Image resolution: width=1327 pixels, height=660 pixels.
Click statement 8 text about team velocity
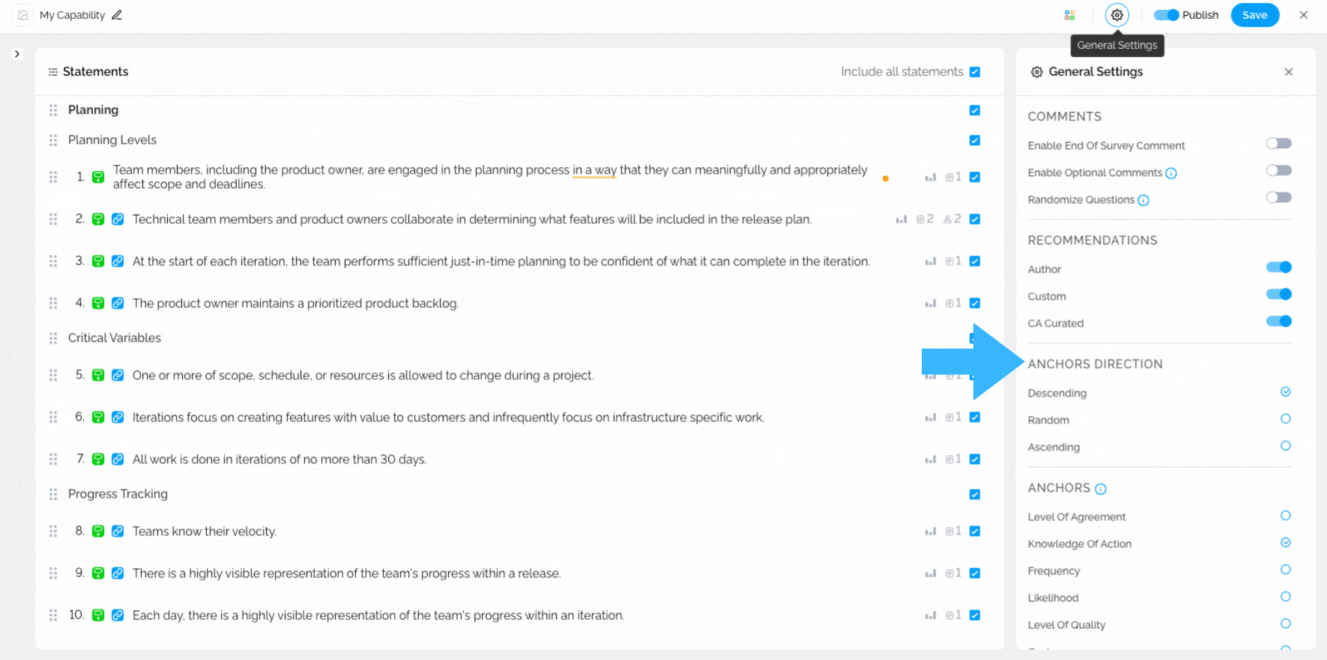[x=204, y=531]
